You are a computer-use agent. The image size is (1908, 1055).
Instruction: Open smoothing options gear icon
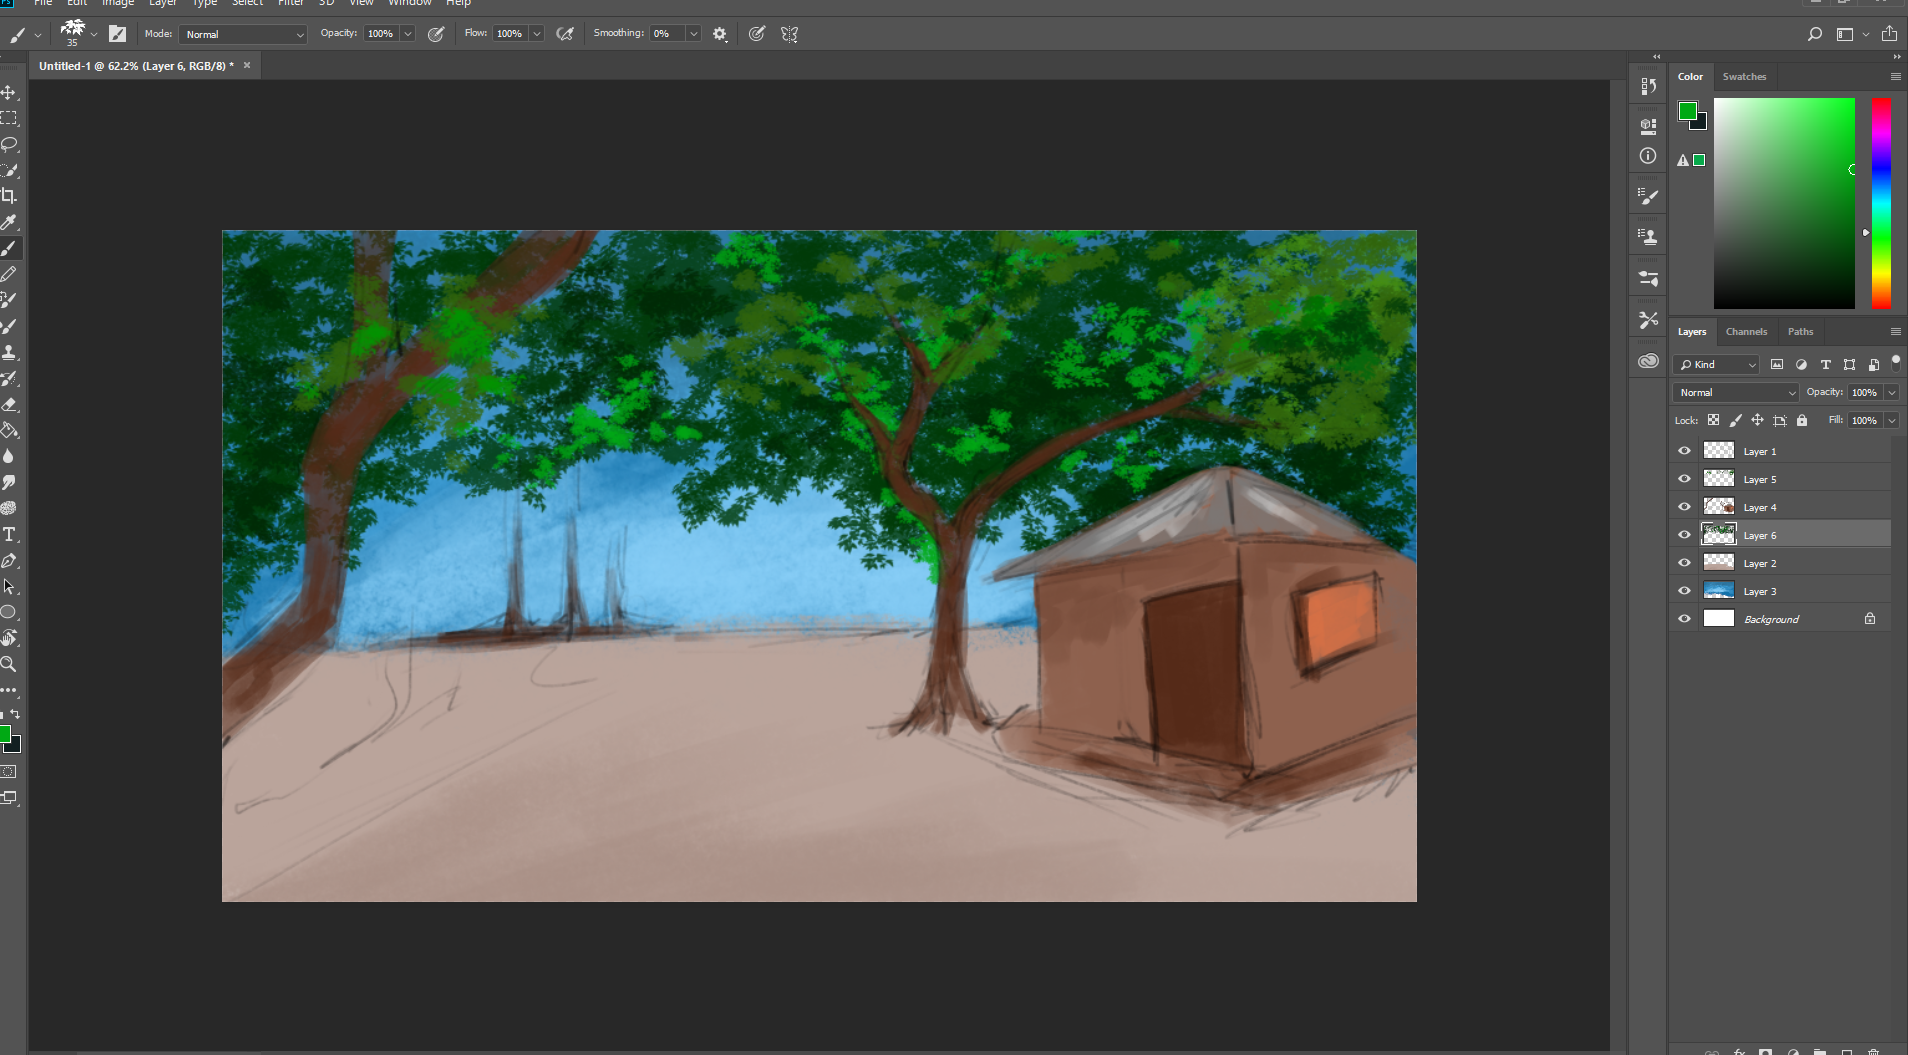tap(719, 34)
